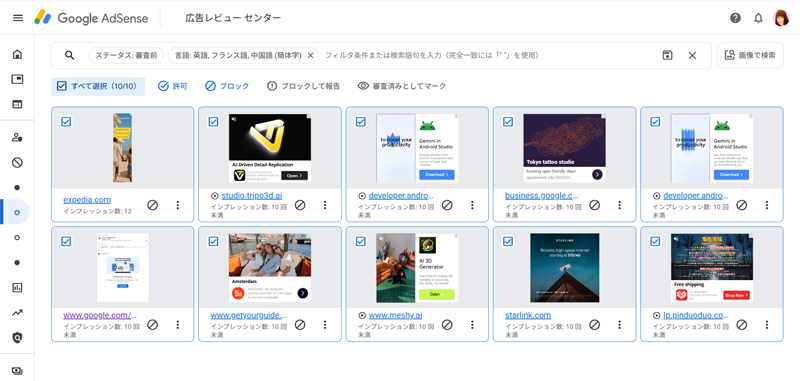Click the 許可 (allow) action
Viewport: 800px width, 381px height.
(x=172, y=86)
